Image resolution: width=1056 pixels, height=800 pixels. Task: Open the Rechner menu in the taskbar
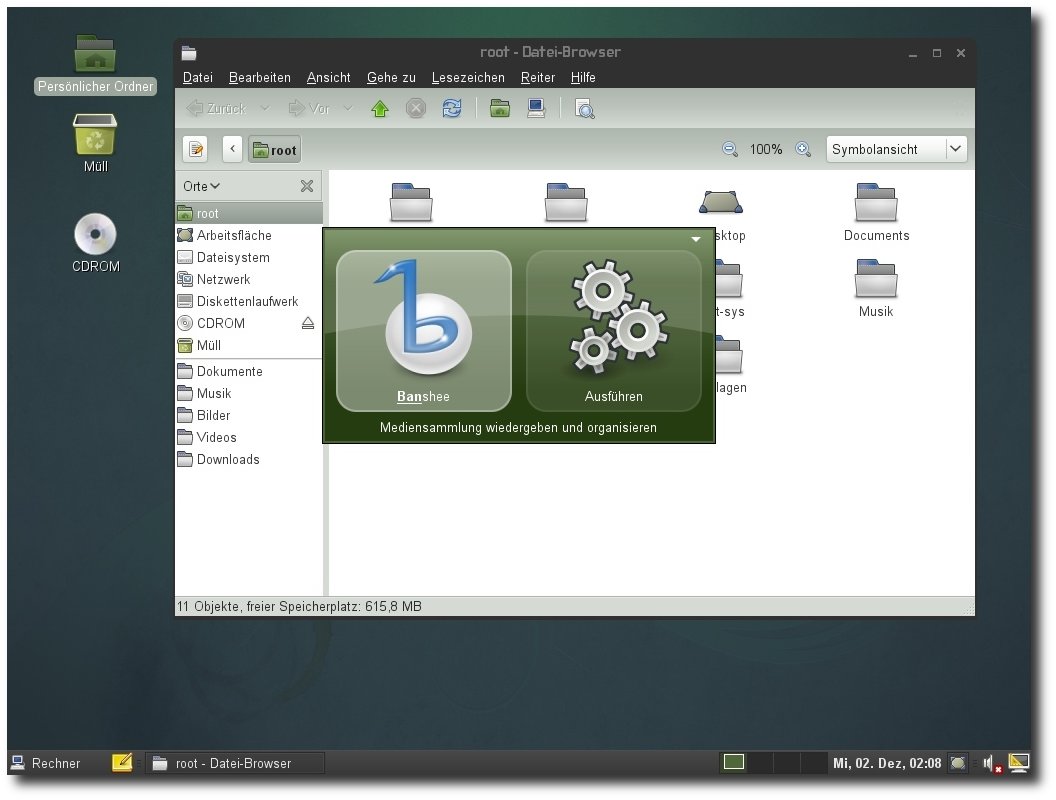coord(46,763)
